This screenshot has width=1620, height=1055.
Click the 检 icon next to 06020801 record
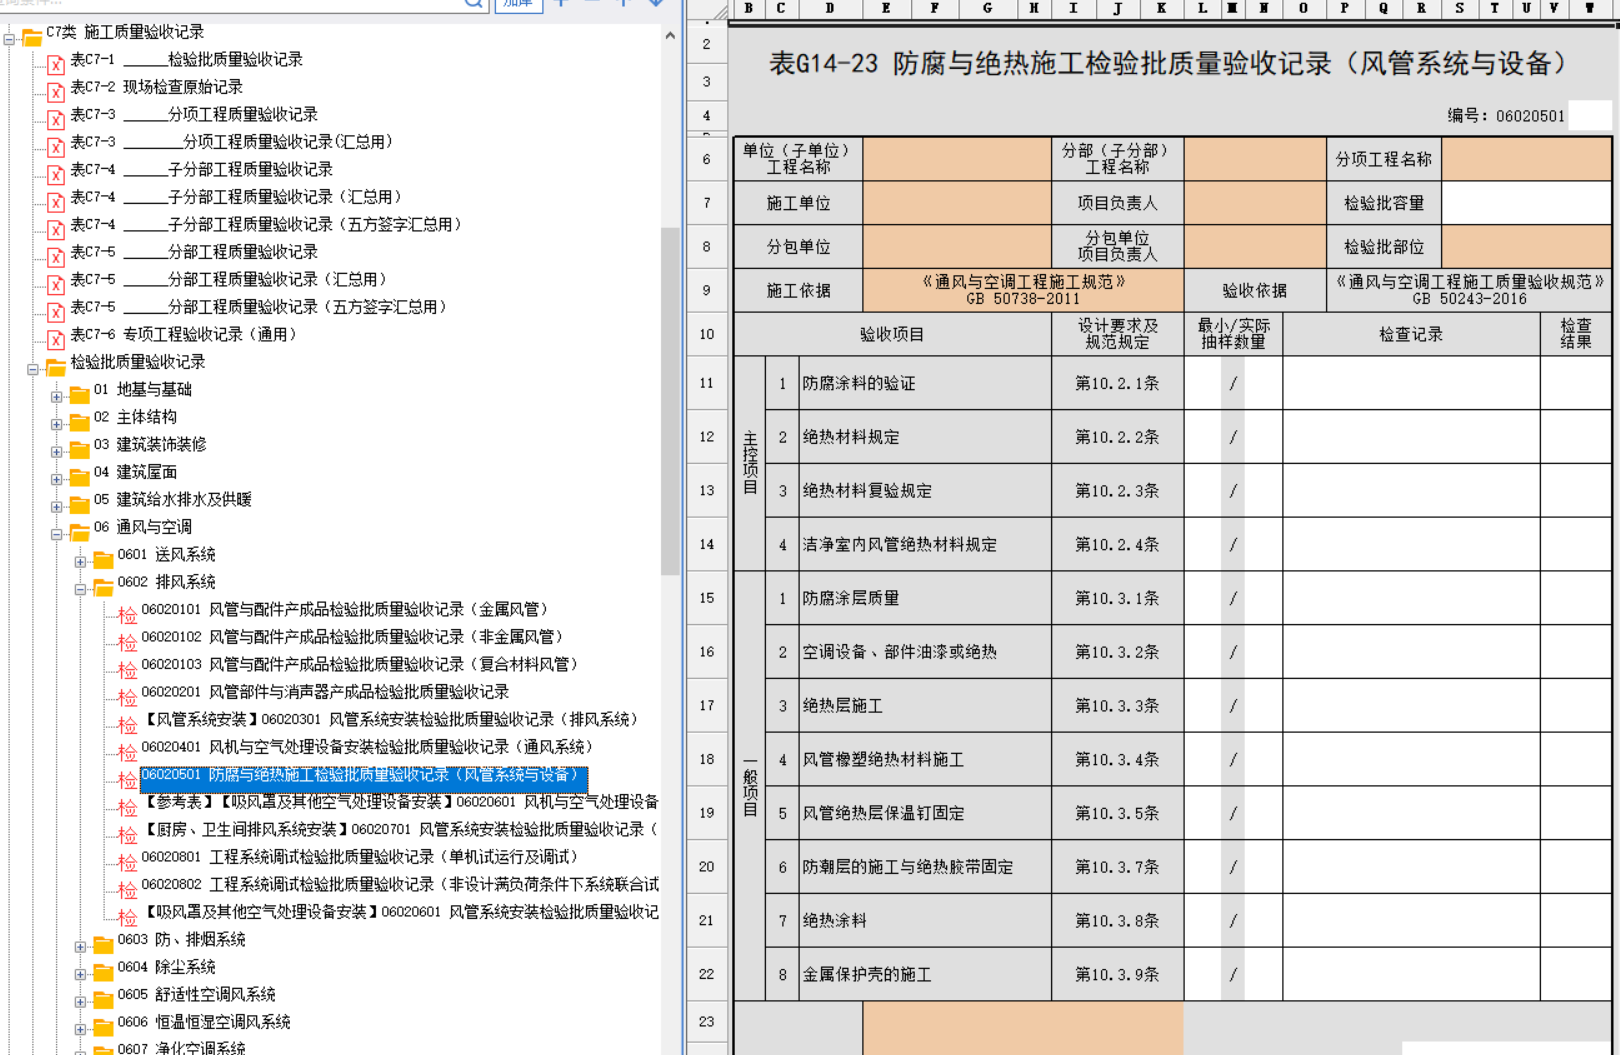[127, 862]
